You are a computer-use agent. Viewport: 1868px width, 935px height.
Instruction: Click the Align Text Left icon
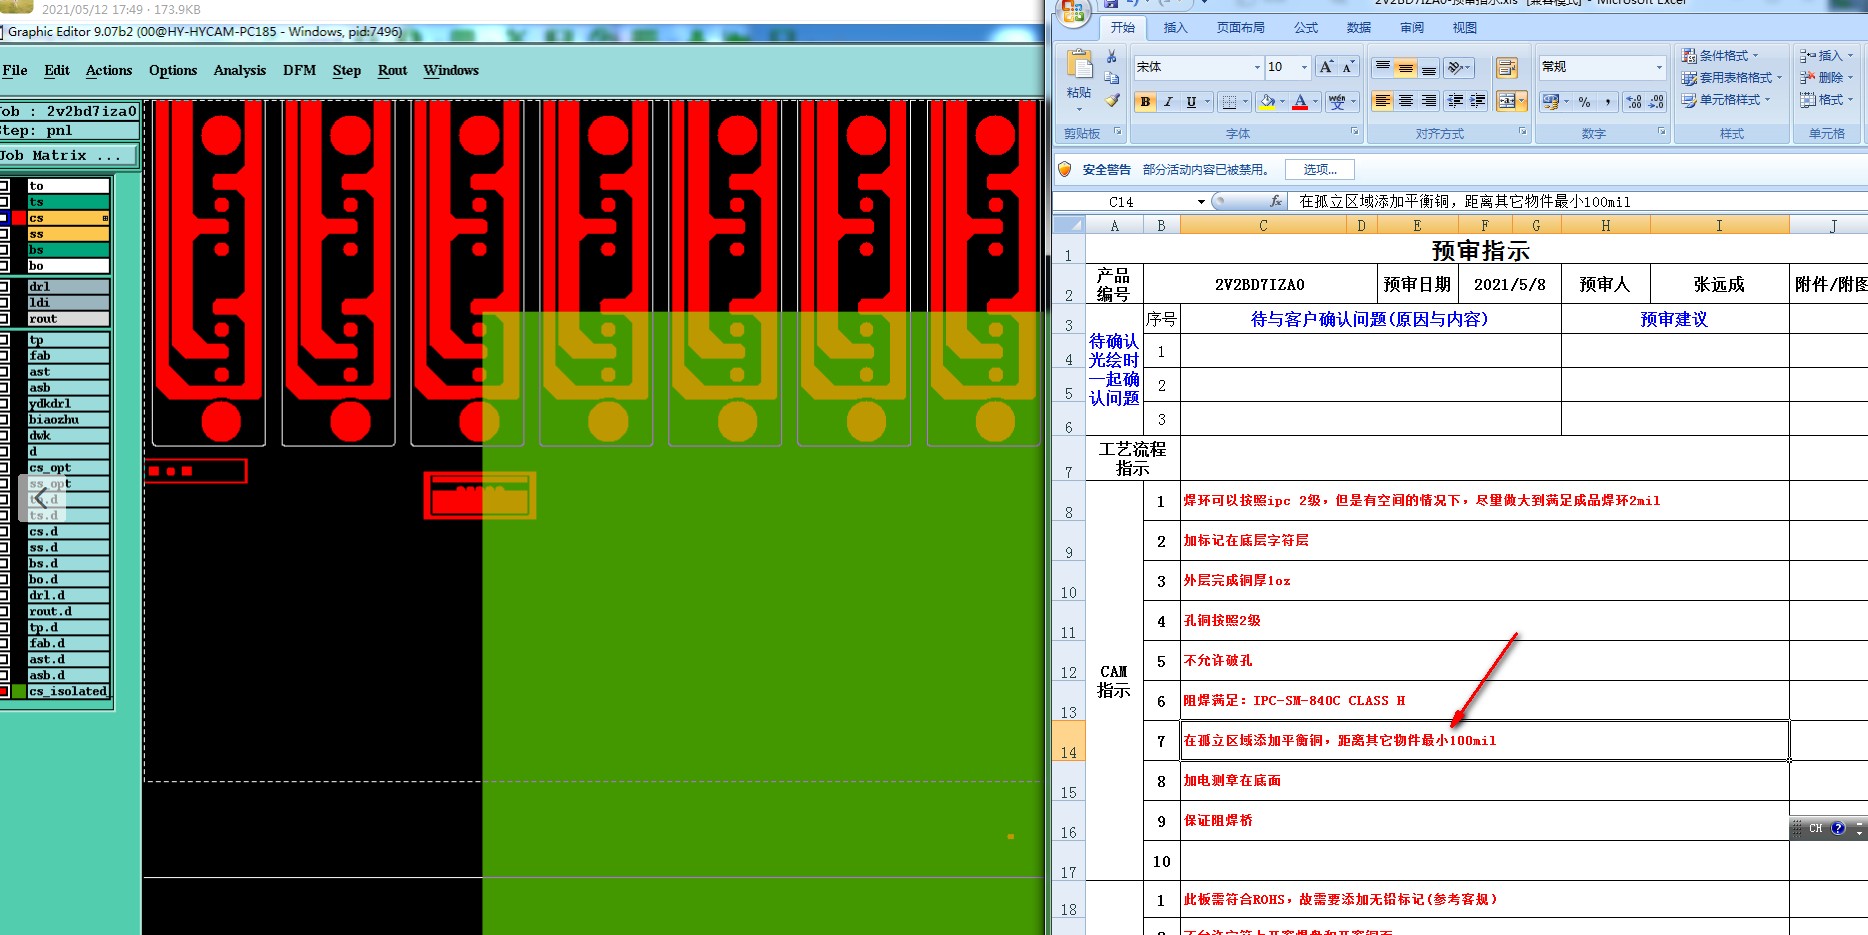coord(1382,101)
